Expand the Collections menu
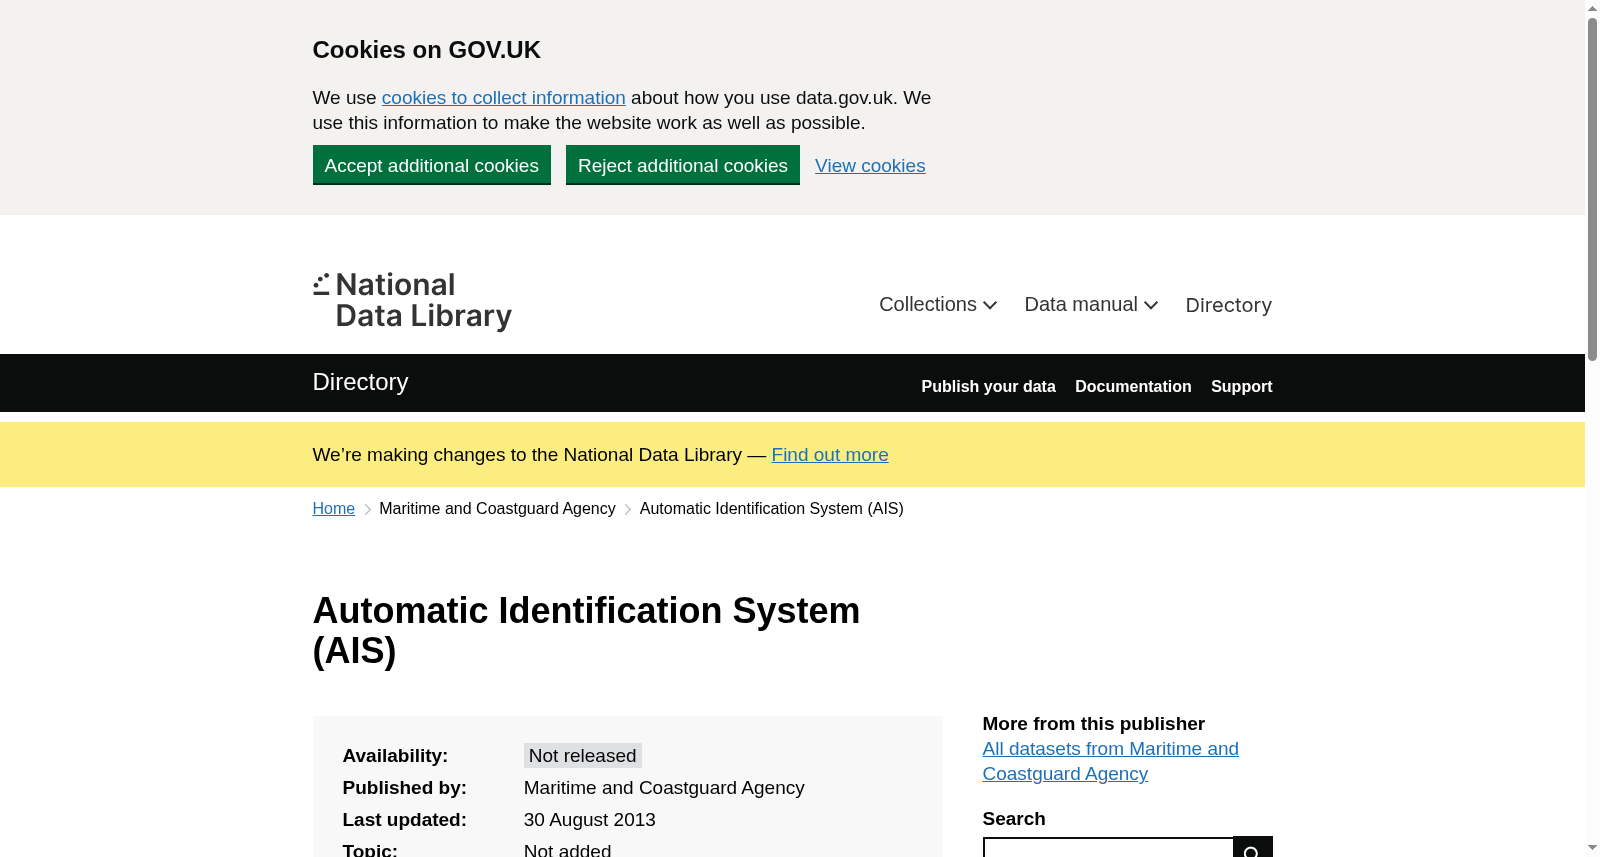The height and width of the screenshot is (857, 1600). 938,304
